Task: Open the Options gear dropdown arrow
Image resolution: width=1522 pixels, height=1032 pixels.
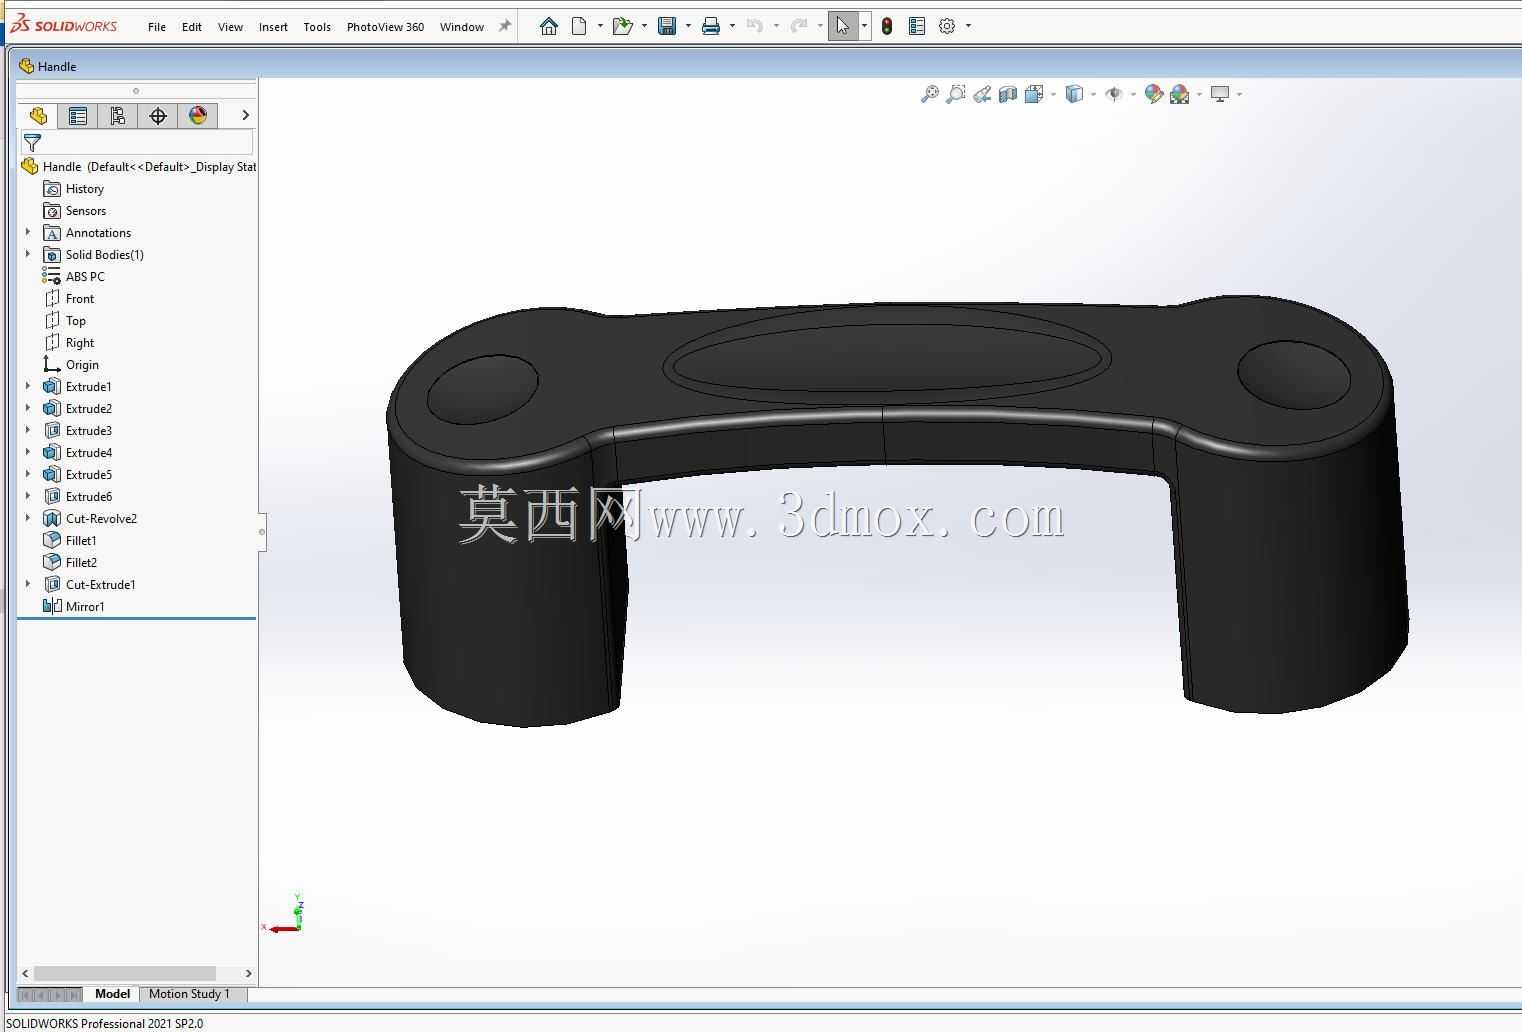Action: tap(968, 26)
